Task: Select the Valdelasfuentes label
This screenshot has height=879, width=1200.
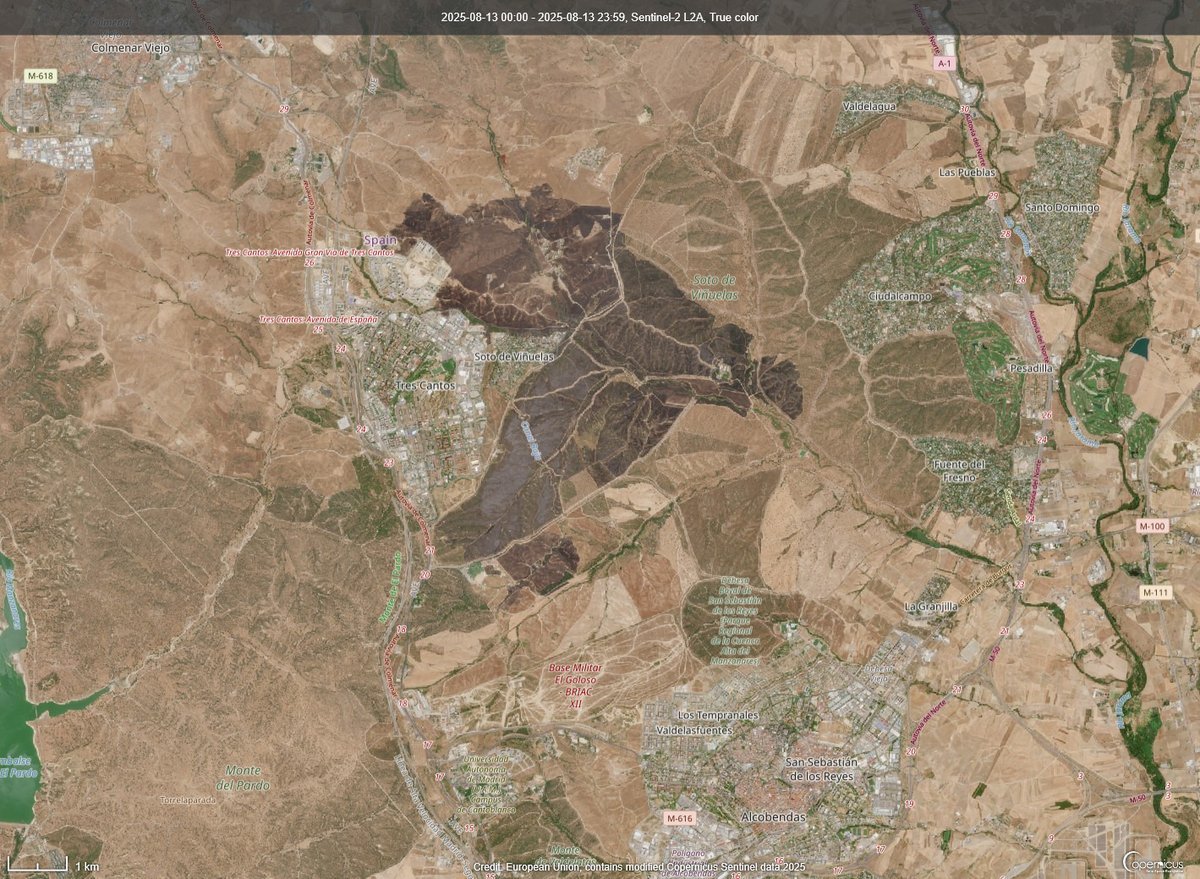Action: point(694,731)
